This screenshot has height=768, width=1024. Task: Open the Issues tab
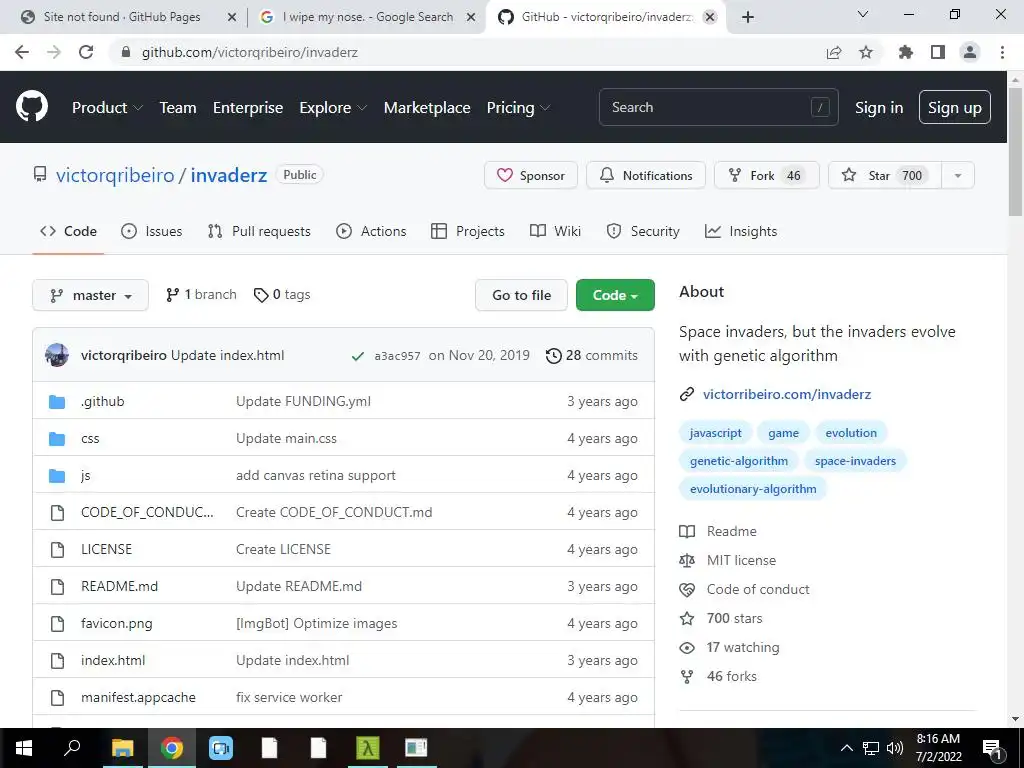[x=152, y=231]
